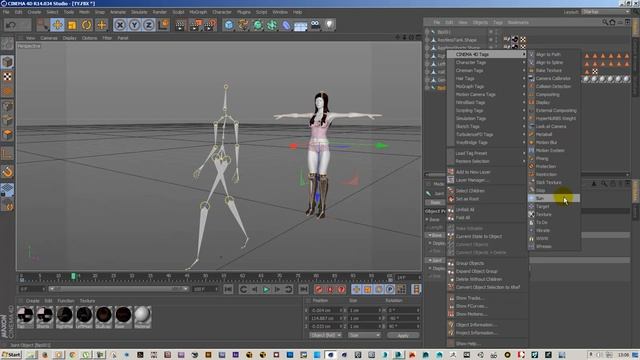640x360 pixels.
Task: Add a Floor environment object icon
Action: pyautogui.click(x=300, y=26)
